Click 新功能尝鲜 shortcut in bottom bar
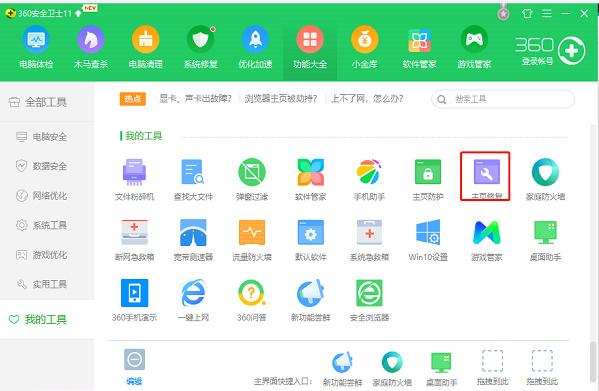The width and height of the screenshot is (599, 391). [342, 369]
